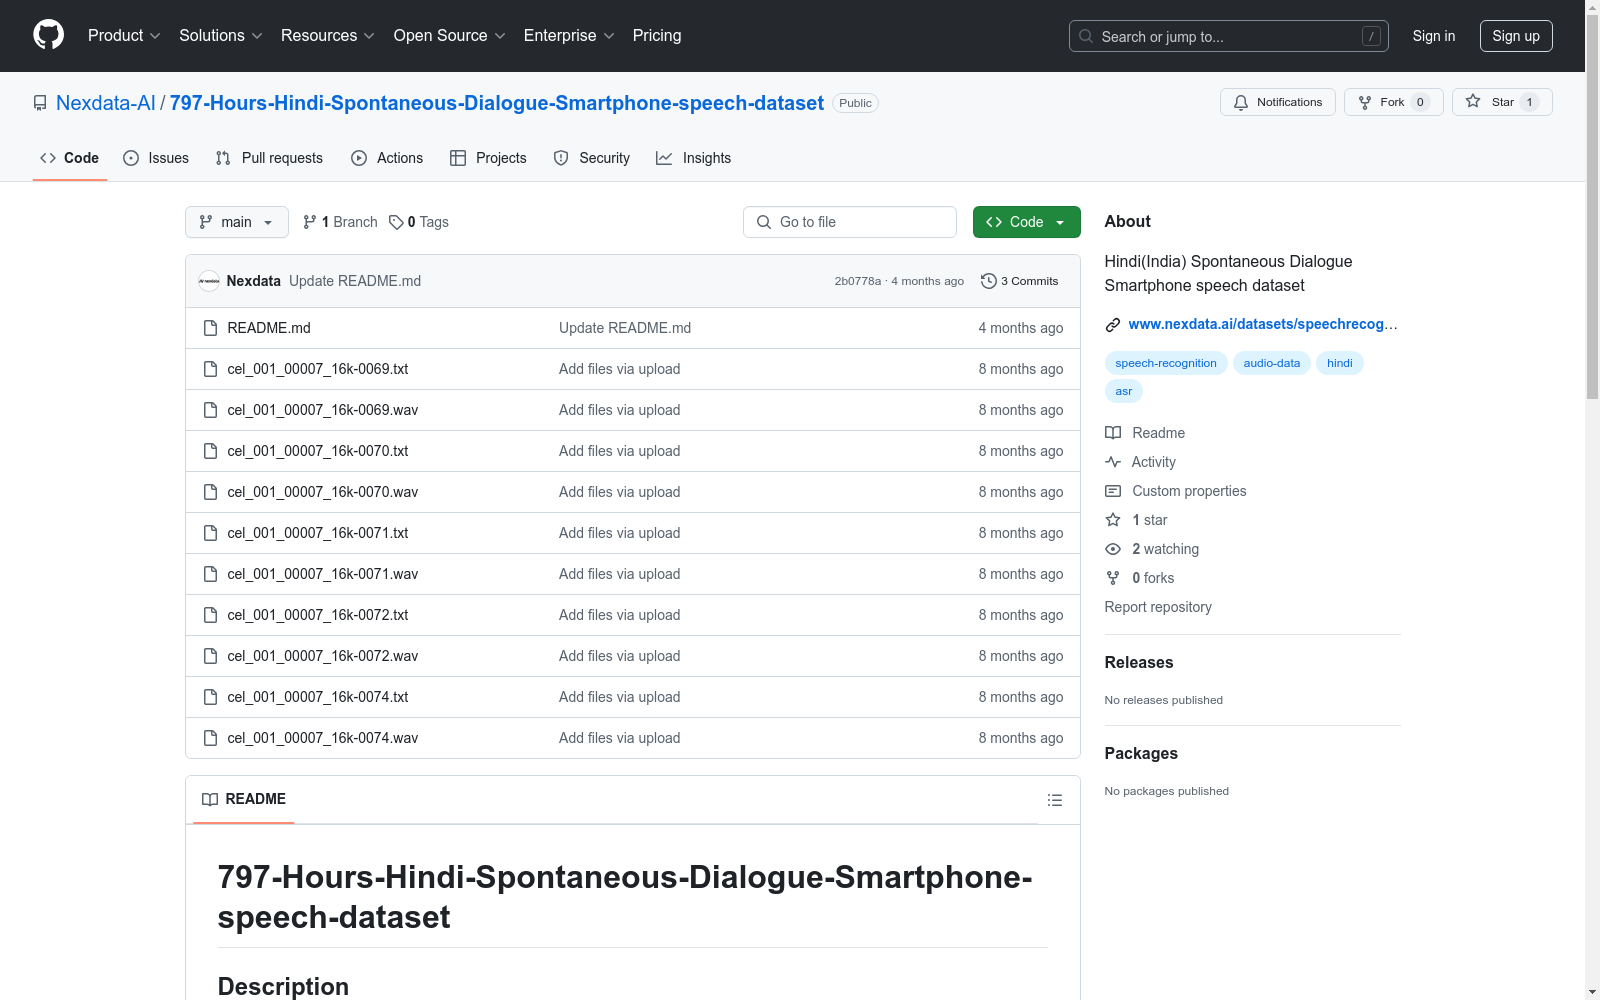Switch to the Projects tab
Viewport: 1600px width, 1000px height.
click(488, 158)
